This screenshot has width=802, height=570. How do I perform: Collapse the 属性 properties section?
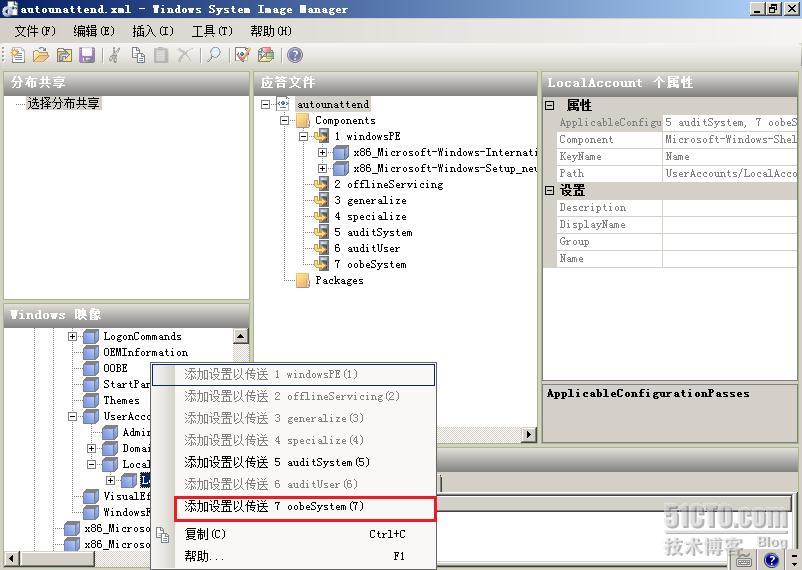pyautogui.click(x=550, y=105)
